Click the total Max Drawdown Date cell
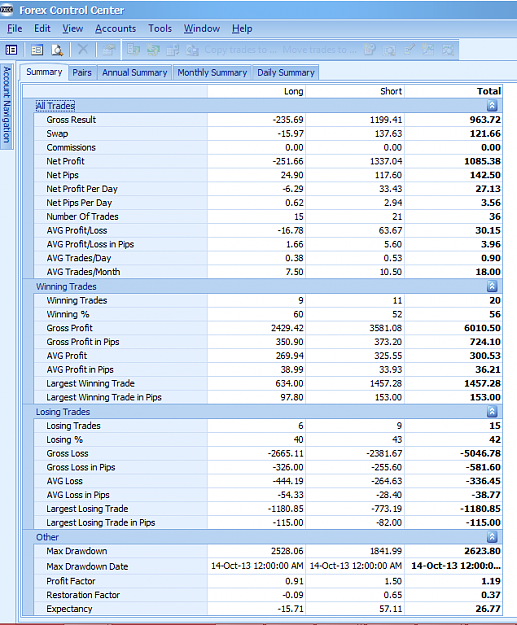 point(456,566)
